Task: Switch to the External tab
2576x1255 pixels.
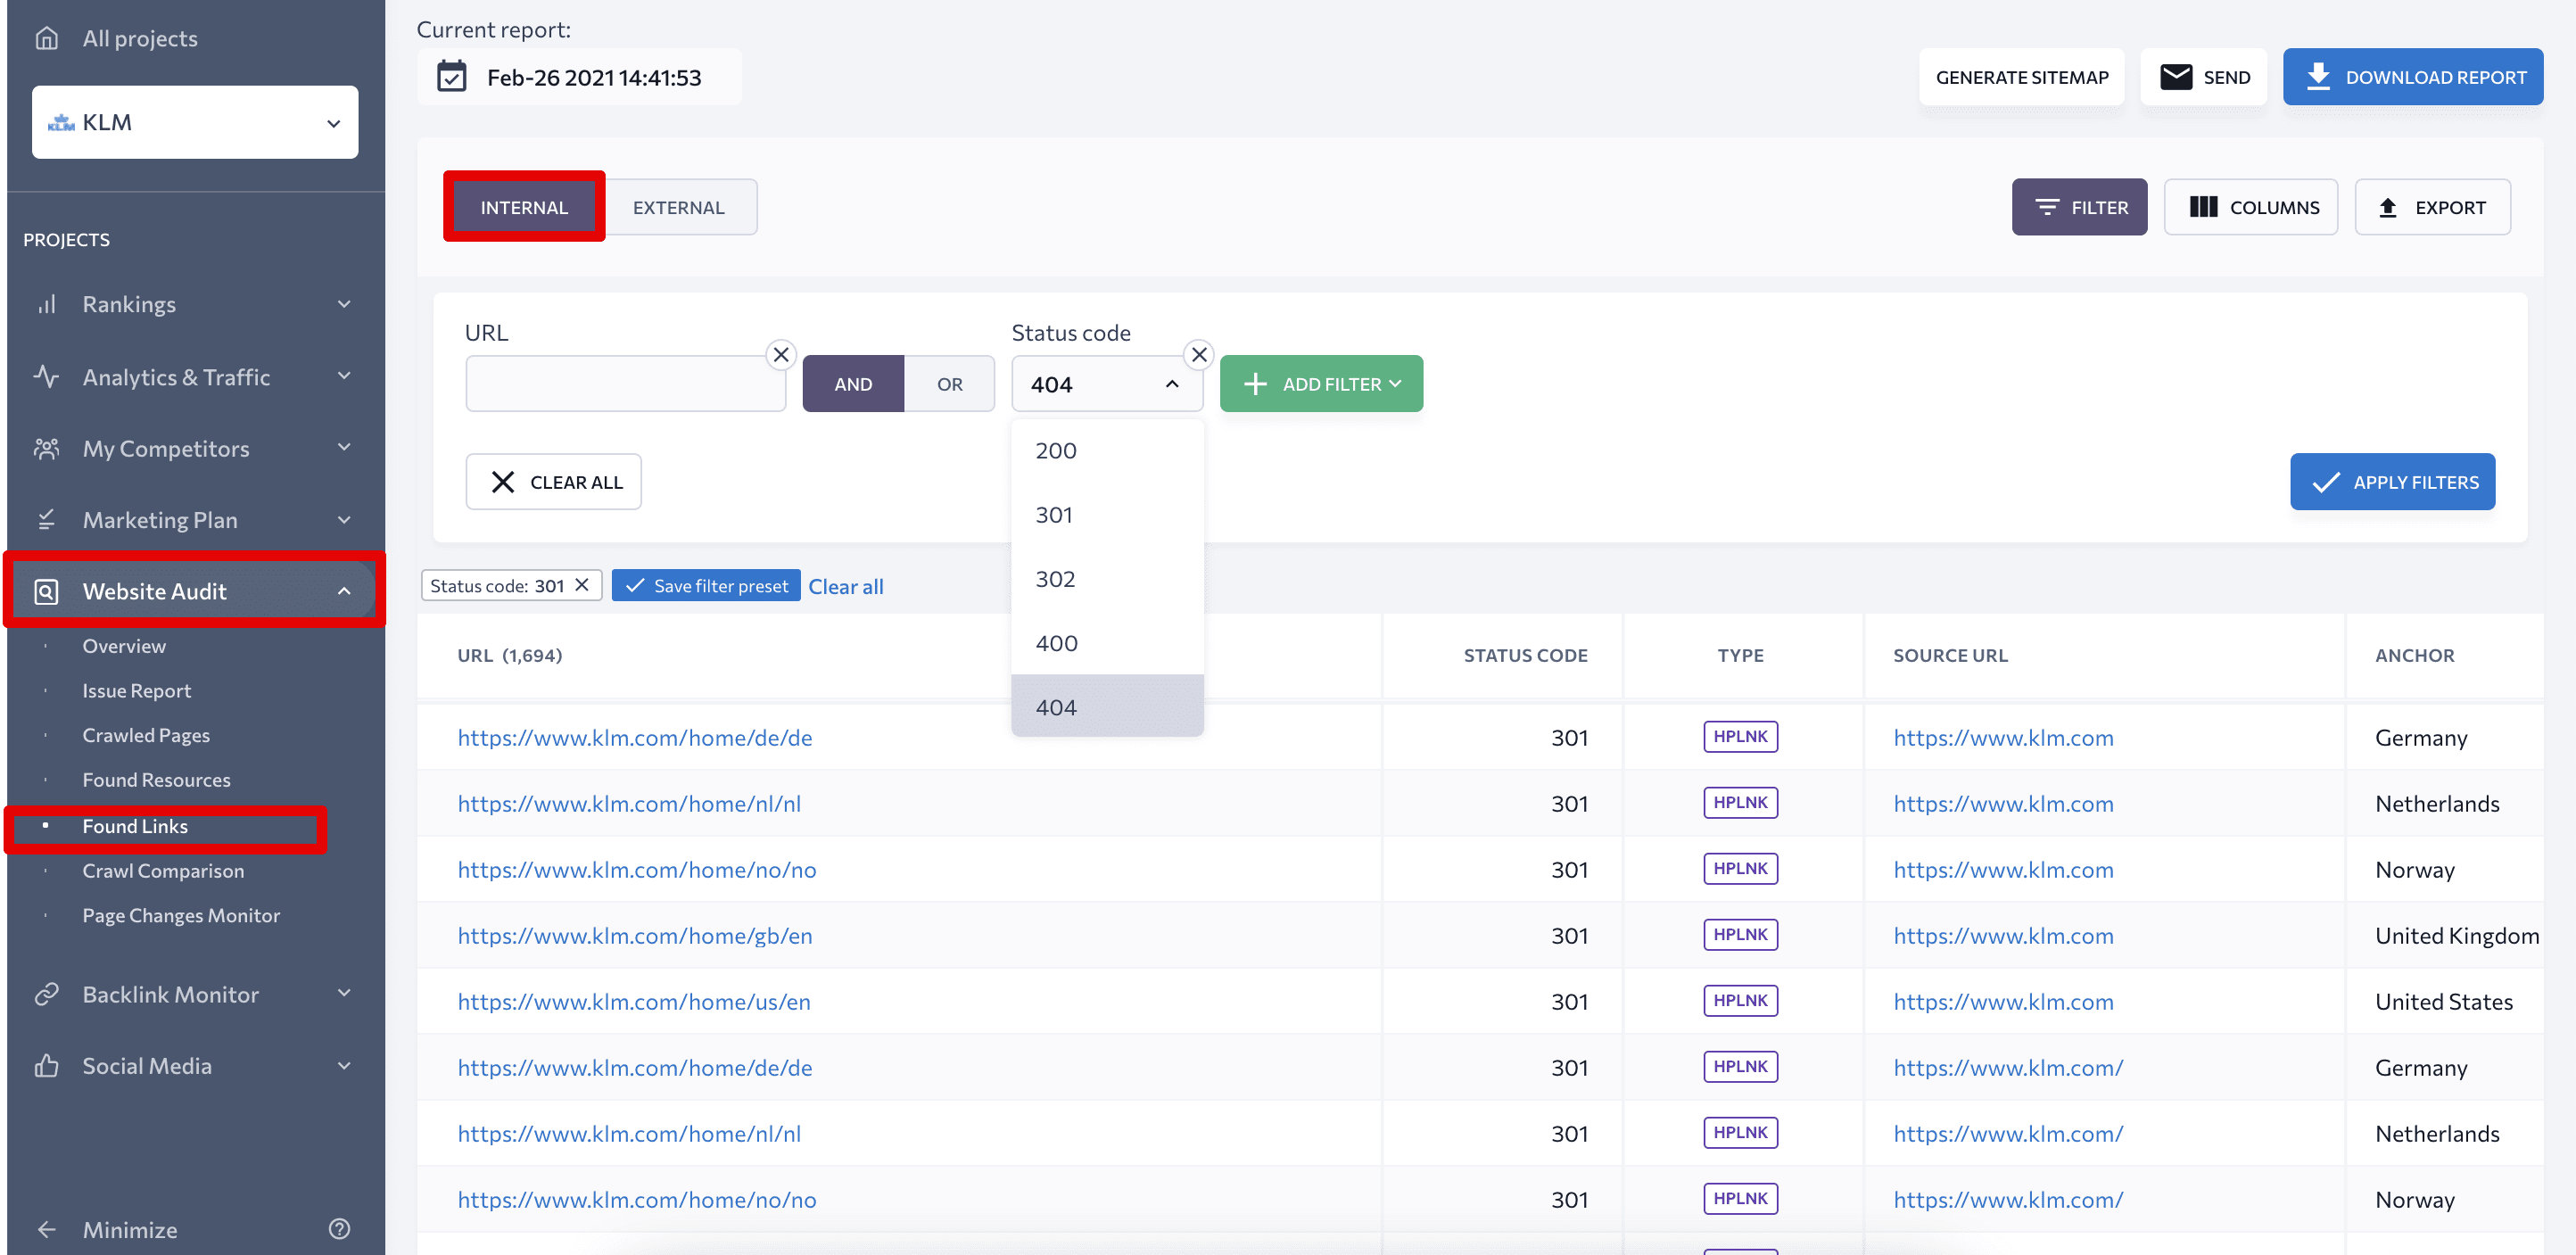Action: 679,207
